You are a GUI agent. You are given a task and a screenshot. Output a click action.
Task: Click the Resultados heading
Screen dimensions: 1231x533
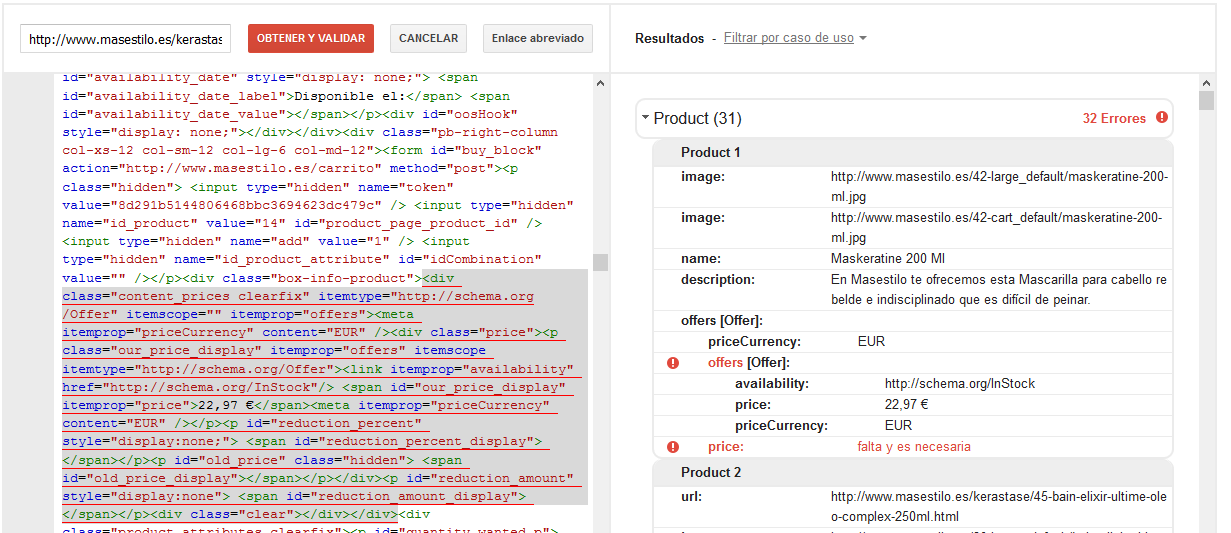point(669,38)
